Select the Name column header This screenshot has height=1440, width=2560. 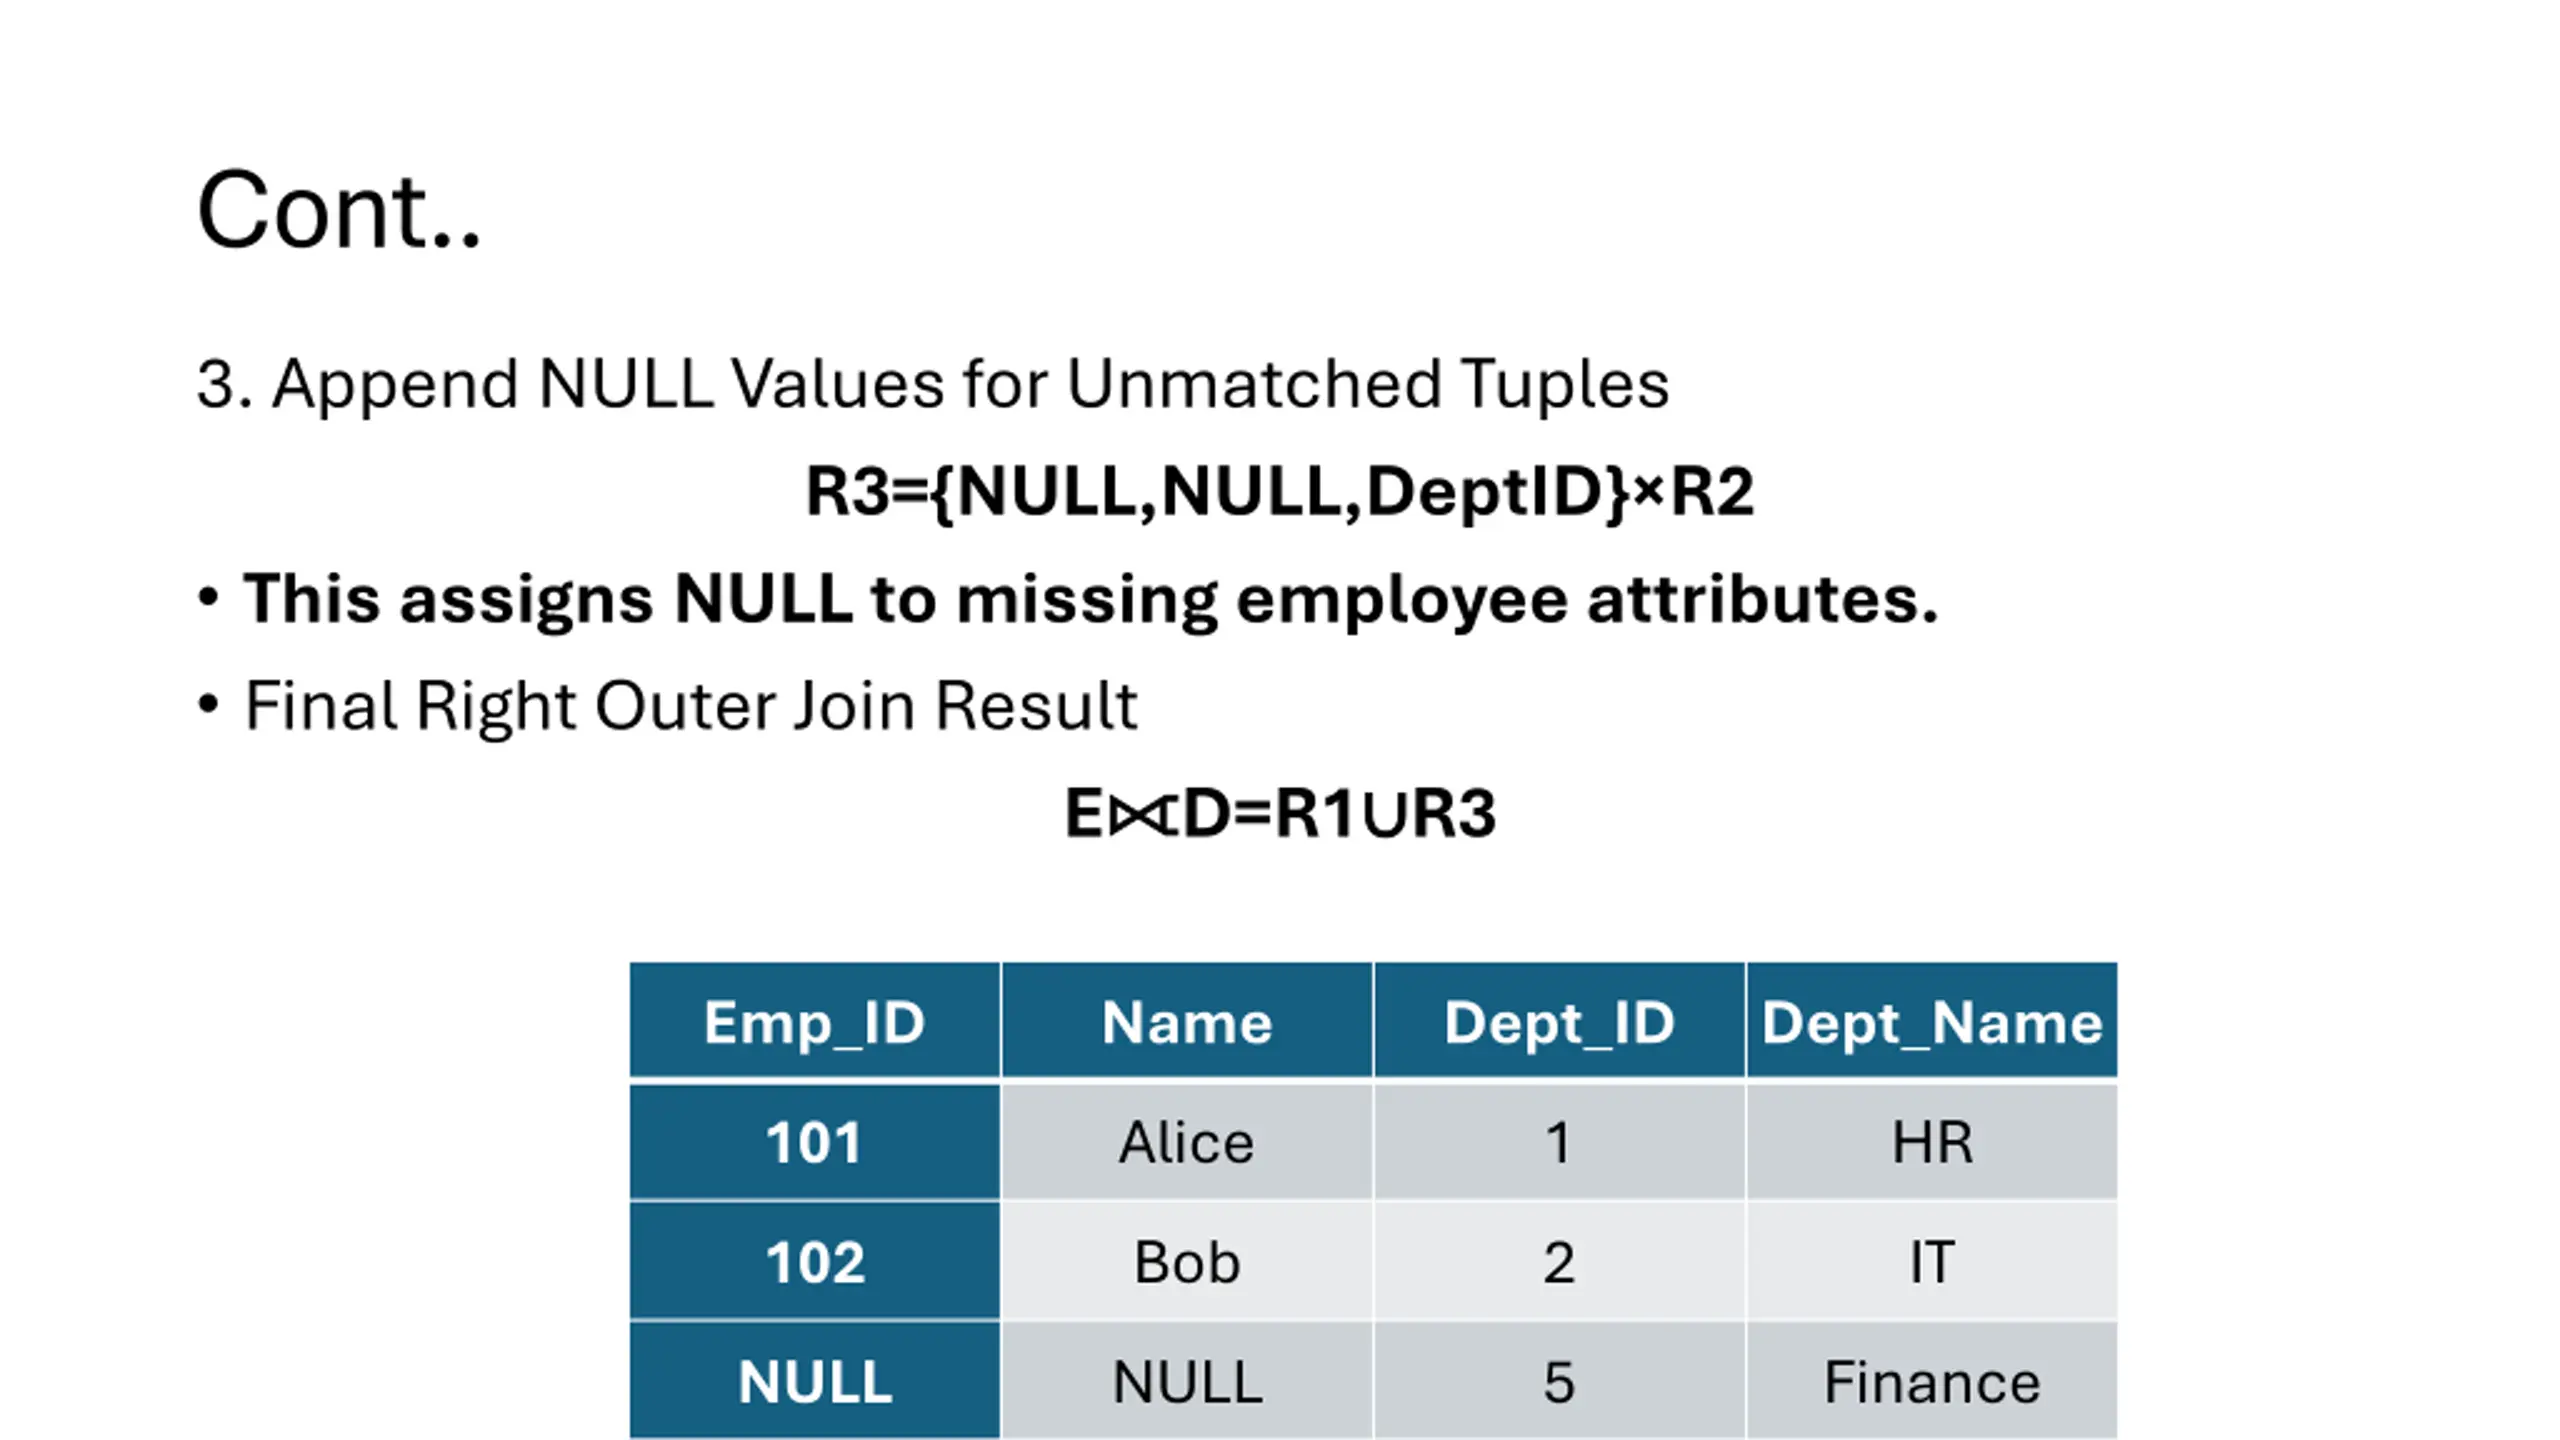click(x=1187, y=1021)
